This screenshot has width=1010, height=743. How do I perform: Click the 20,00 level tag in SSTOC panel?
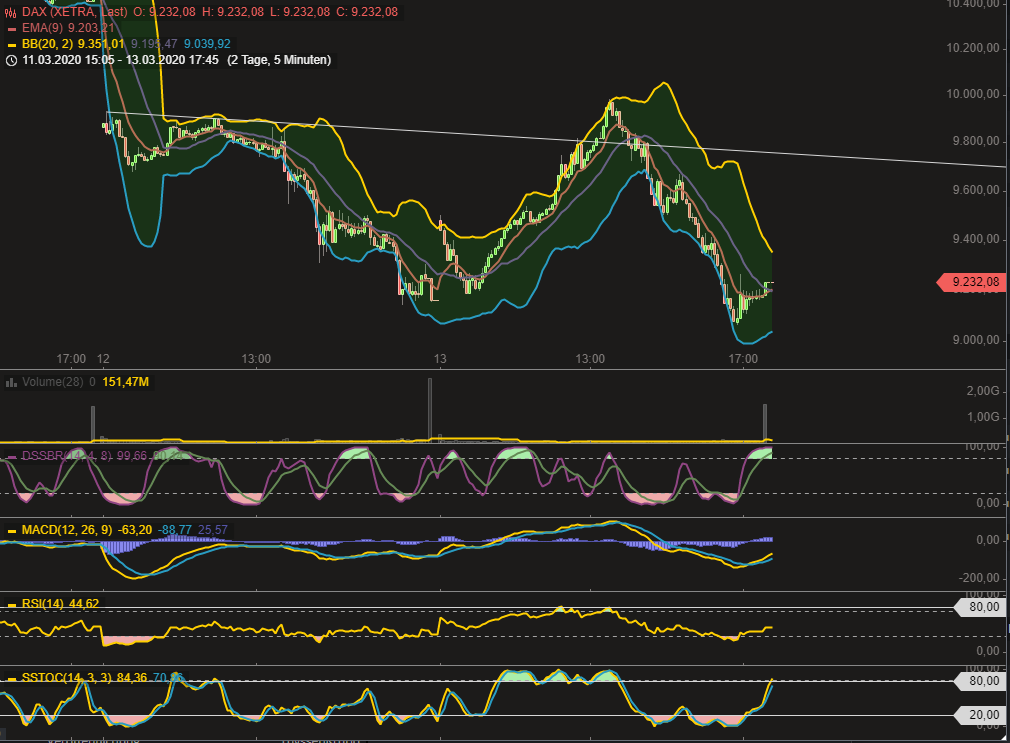click(x=980, y=715)
